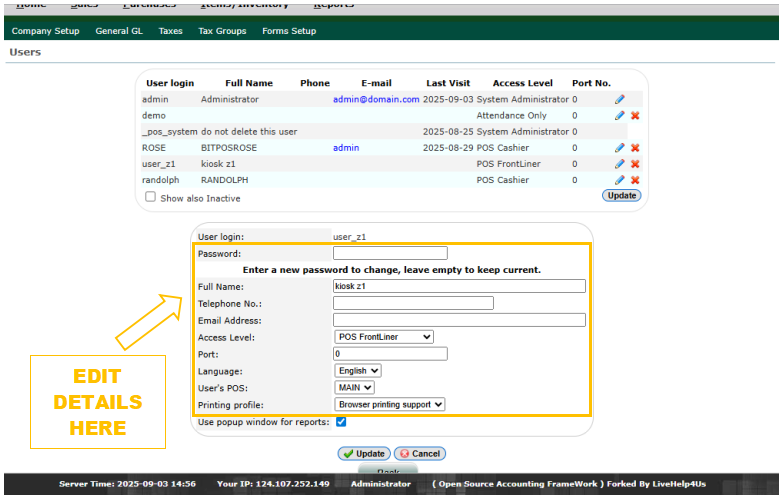Image resolution: width=782 pixels, height=498 pixels.
Task: Open the admin@domain.com email link
Action: point(376,99)
